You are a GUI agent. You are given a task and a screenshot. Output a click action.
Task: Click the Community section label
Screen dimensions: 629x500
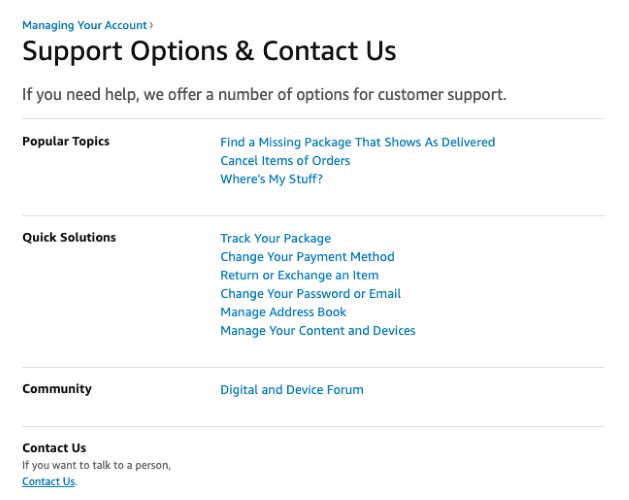[x=57, y=388]
